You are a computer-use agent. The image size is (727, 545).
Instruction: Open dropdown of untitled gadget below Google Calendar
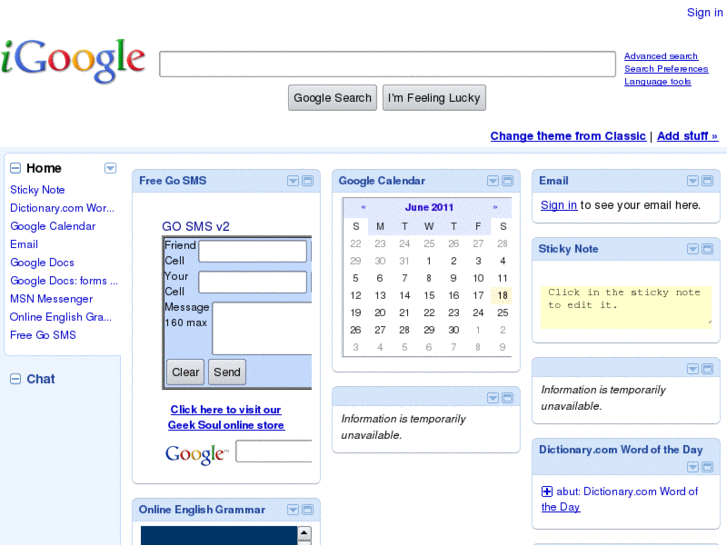pyautogui.click(x=493, y=398)
